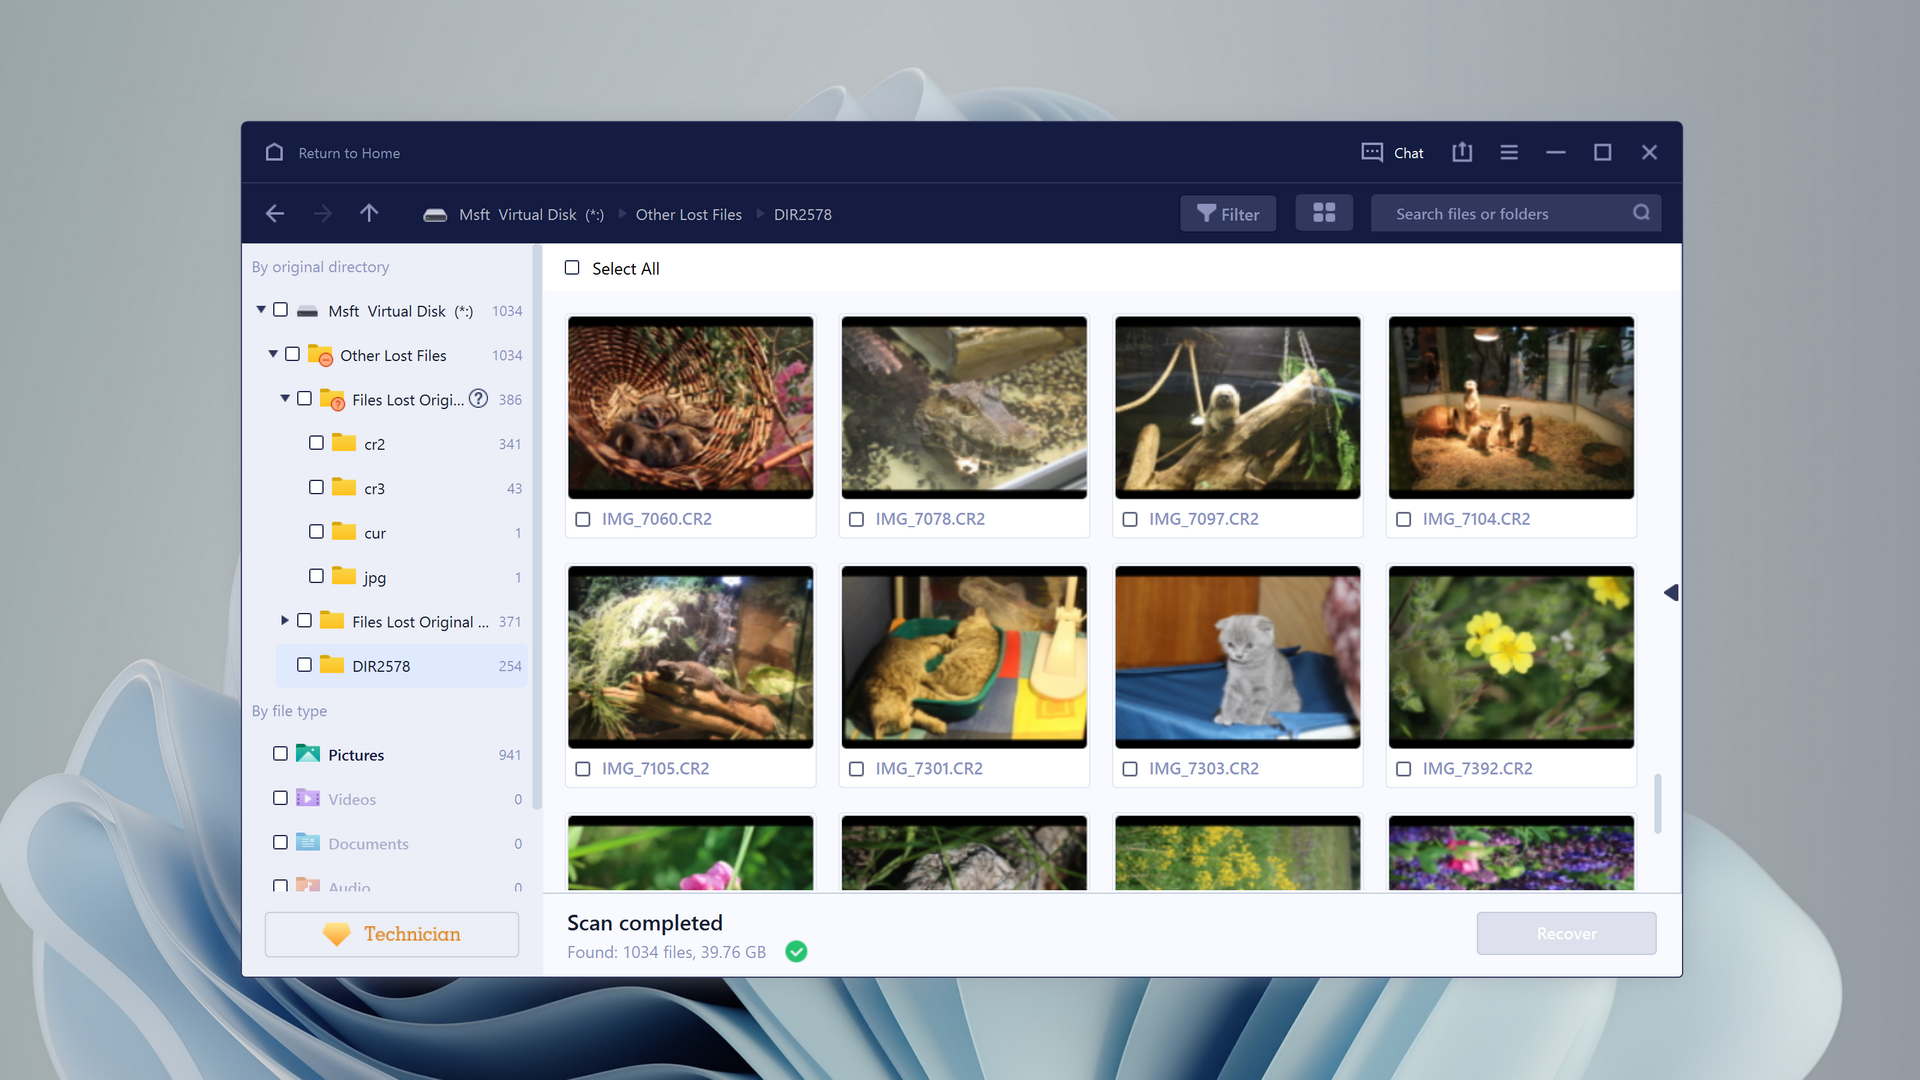This screenshot has width=1920, height=1080.
Task: Click the Msft Virtual Disk drive icon in tree
Action: coord(308,311)
